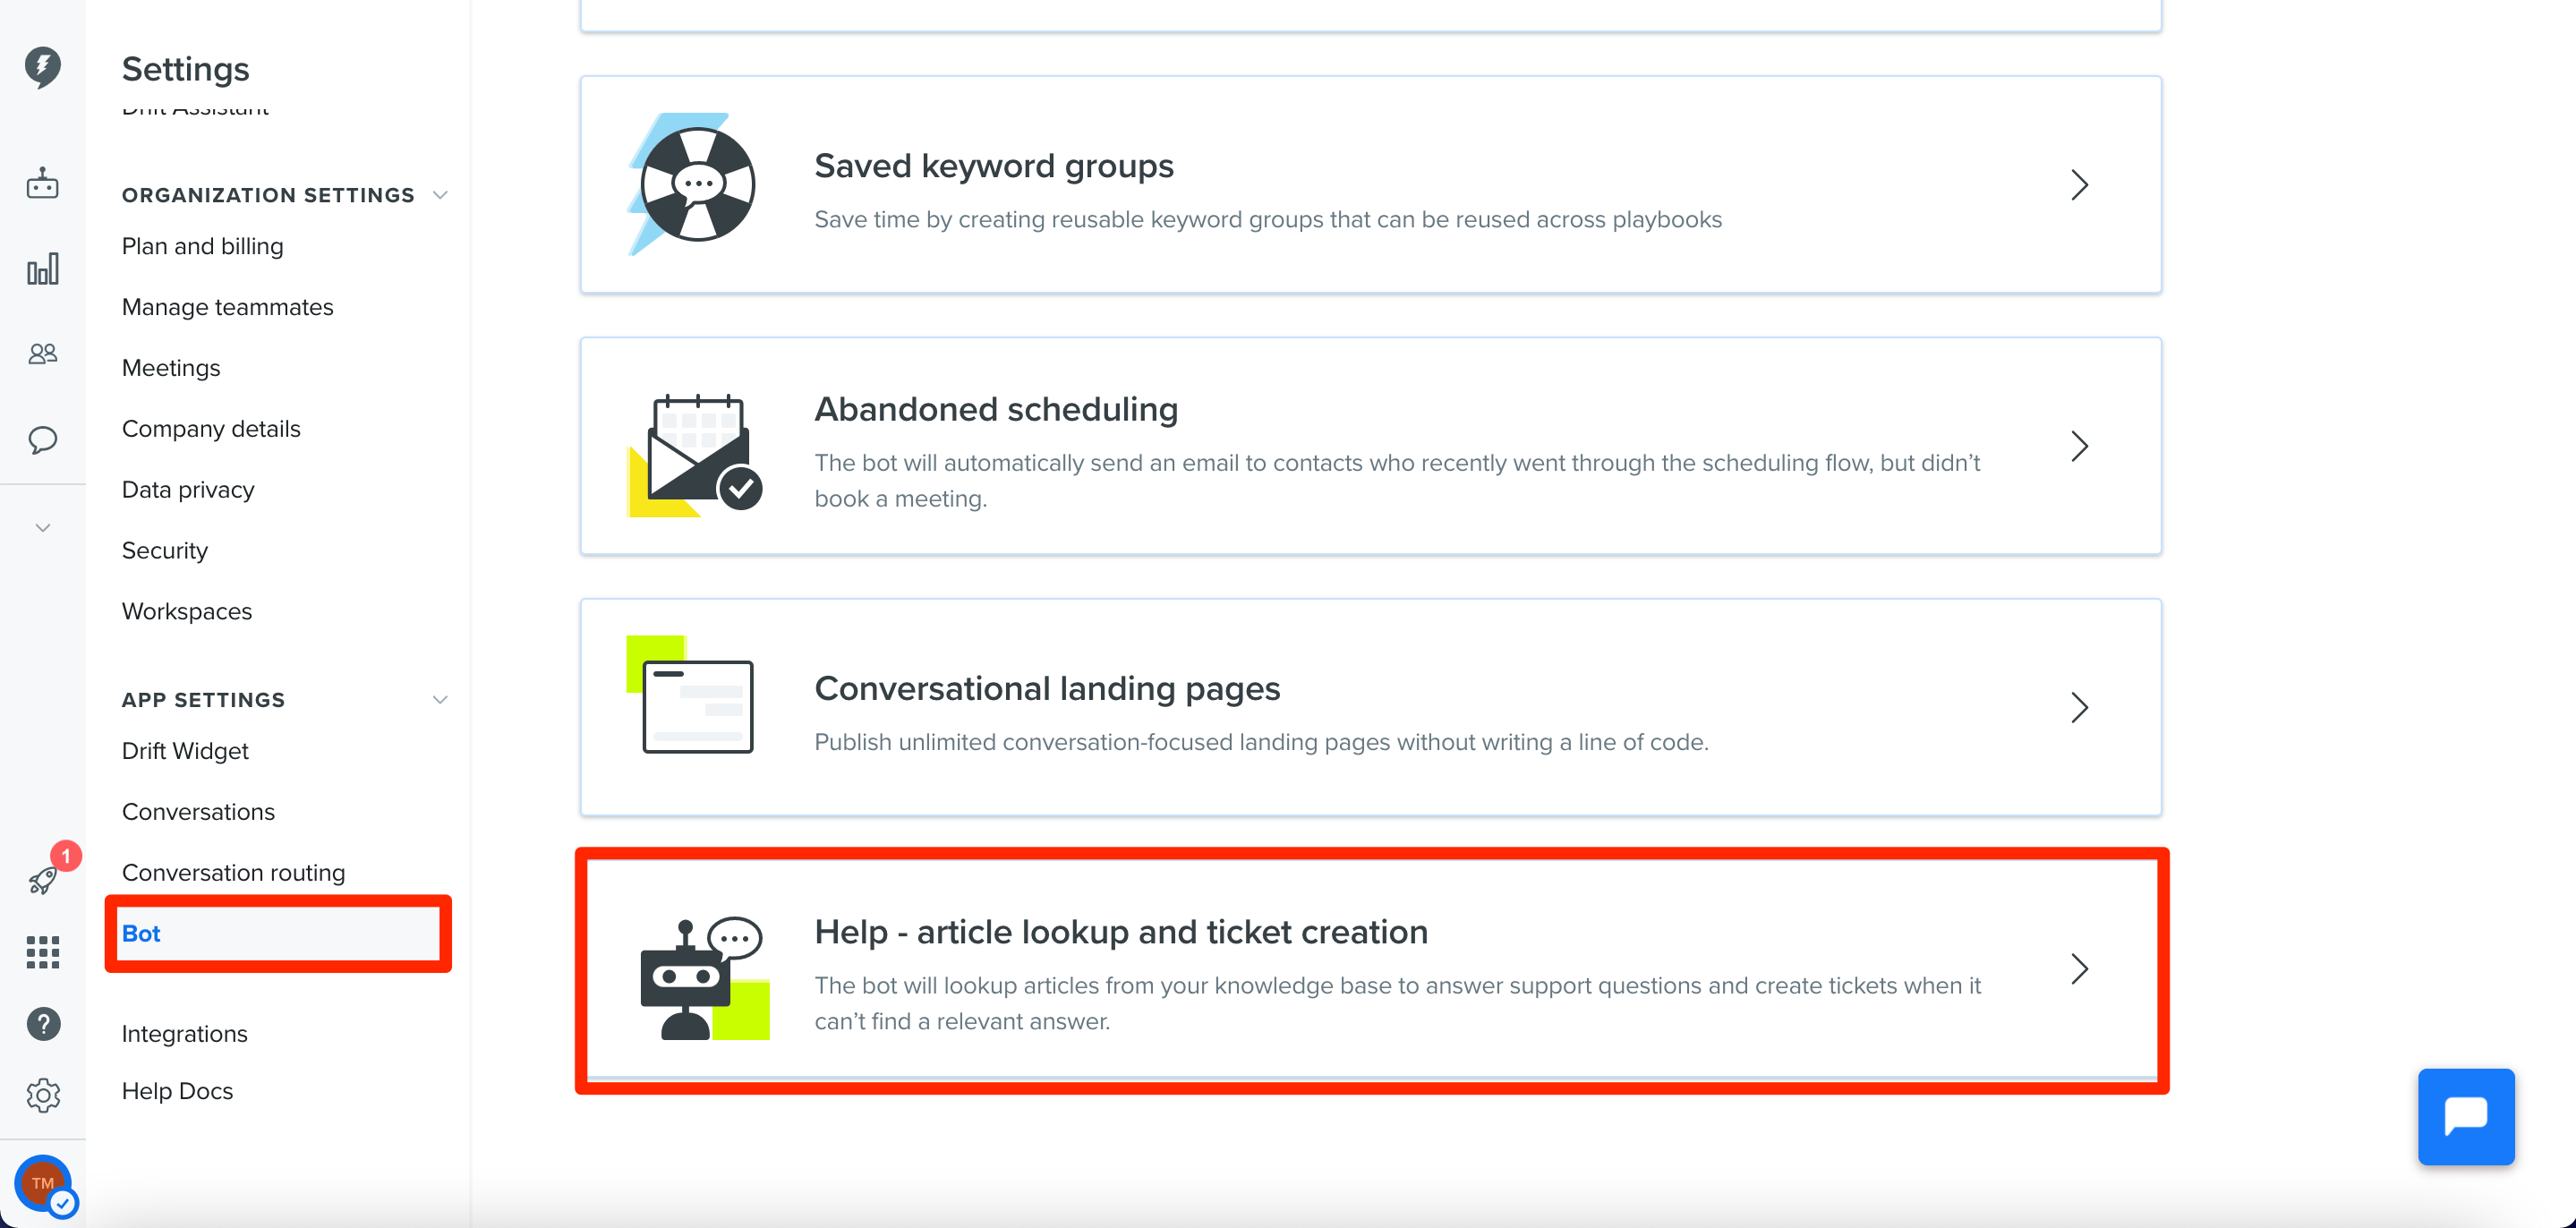Click the Abandoned scheduling envelope icon
This screenshot has width=2576, height=1228.
pos(696,456)
